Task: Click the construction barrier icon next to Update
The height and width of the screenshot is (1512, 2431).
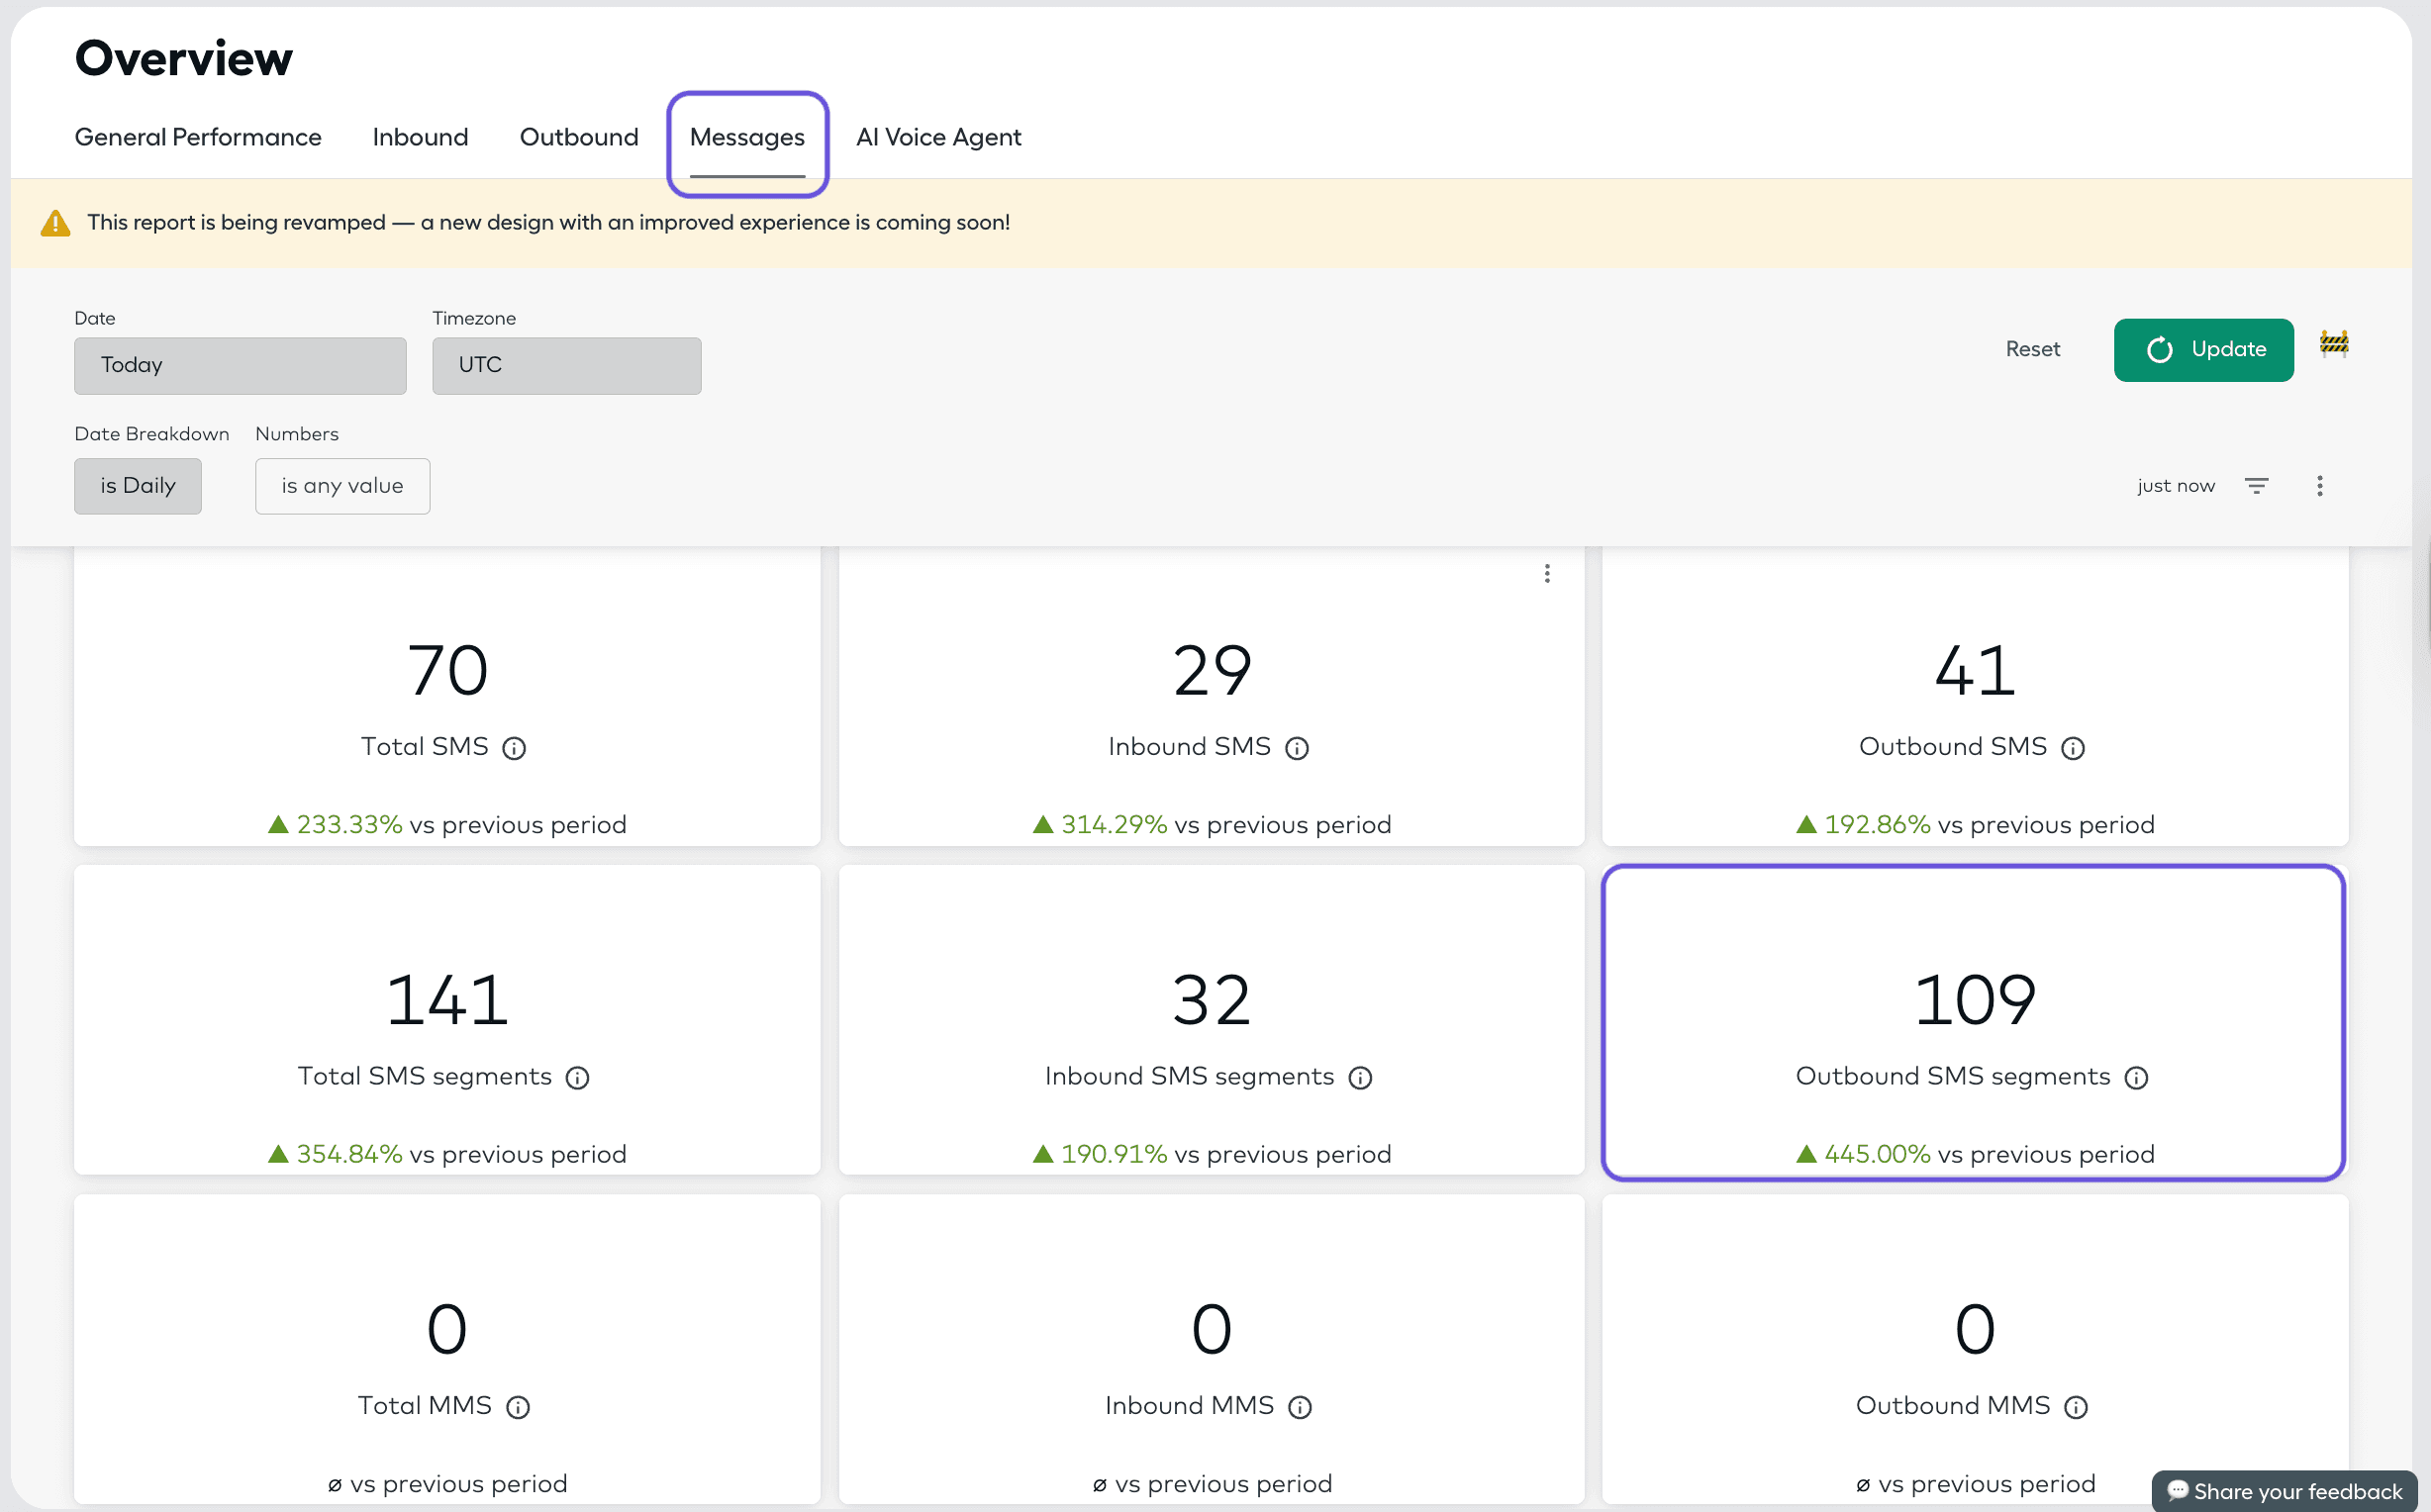Action: pos(2334,344)
